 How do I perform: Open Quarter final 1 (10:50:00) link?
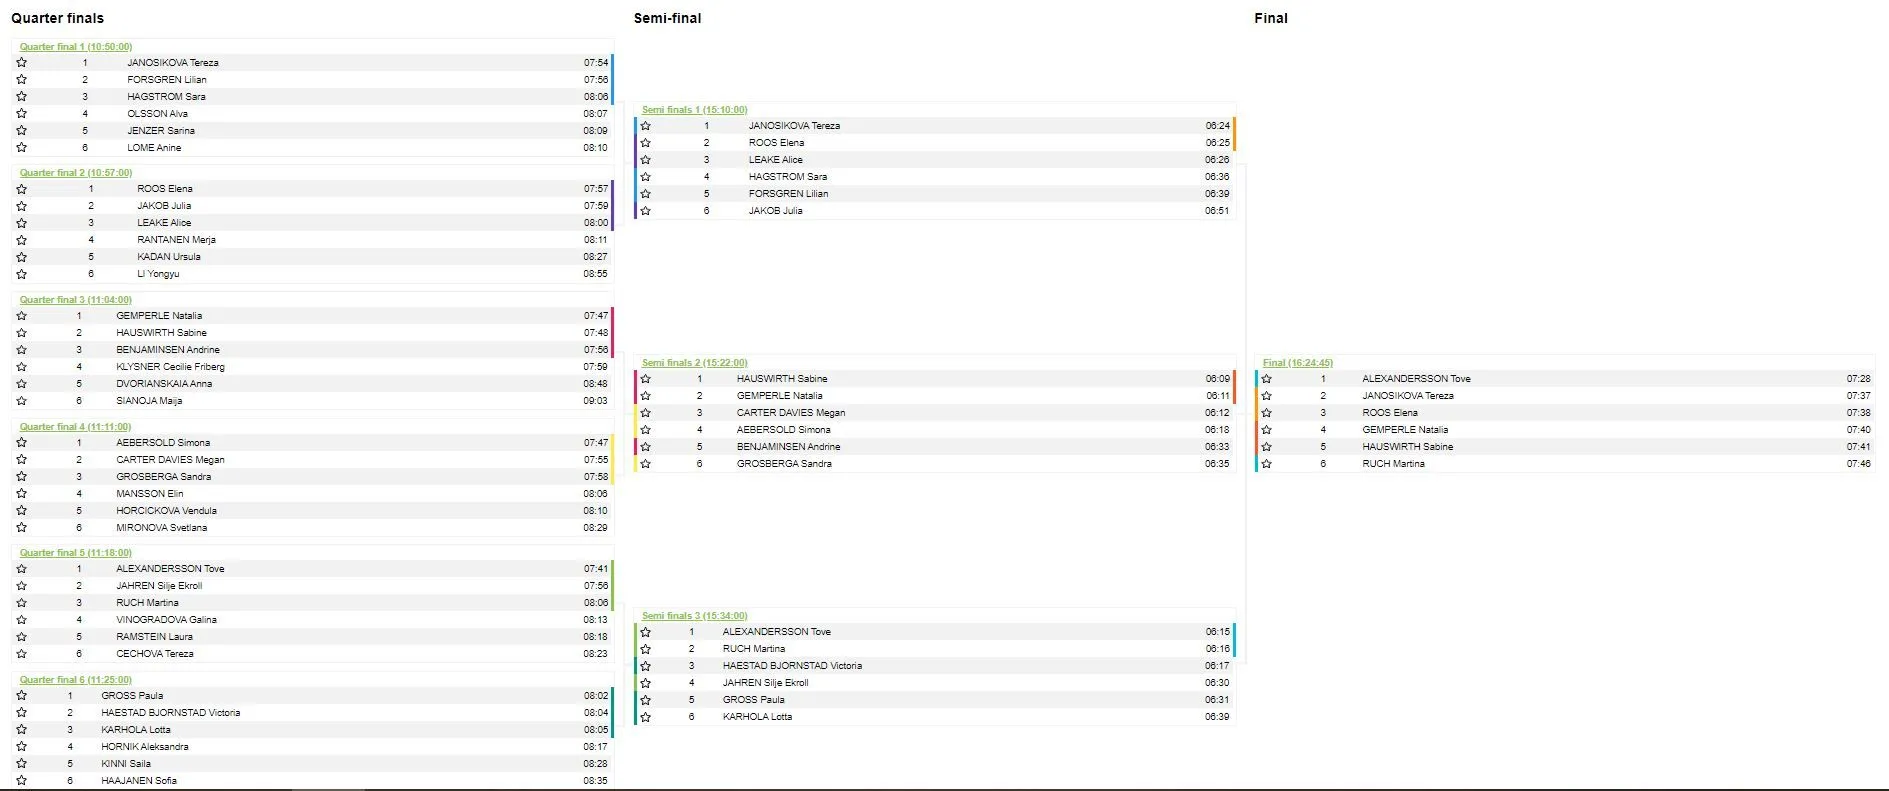76,47
